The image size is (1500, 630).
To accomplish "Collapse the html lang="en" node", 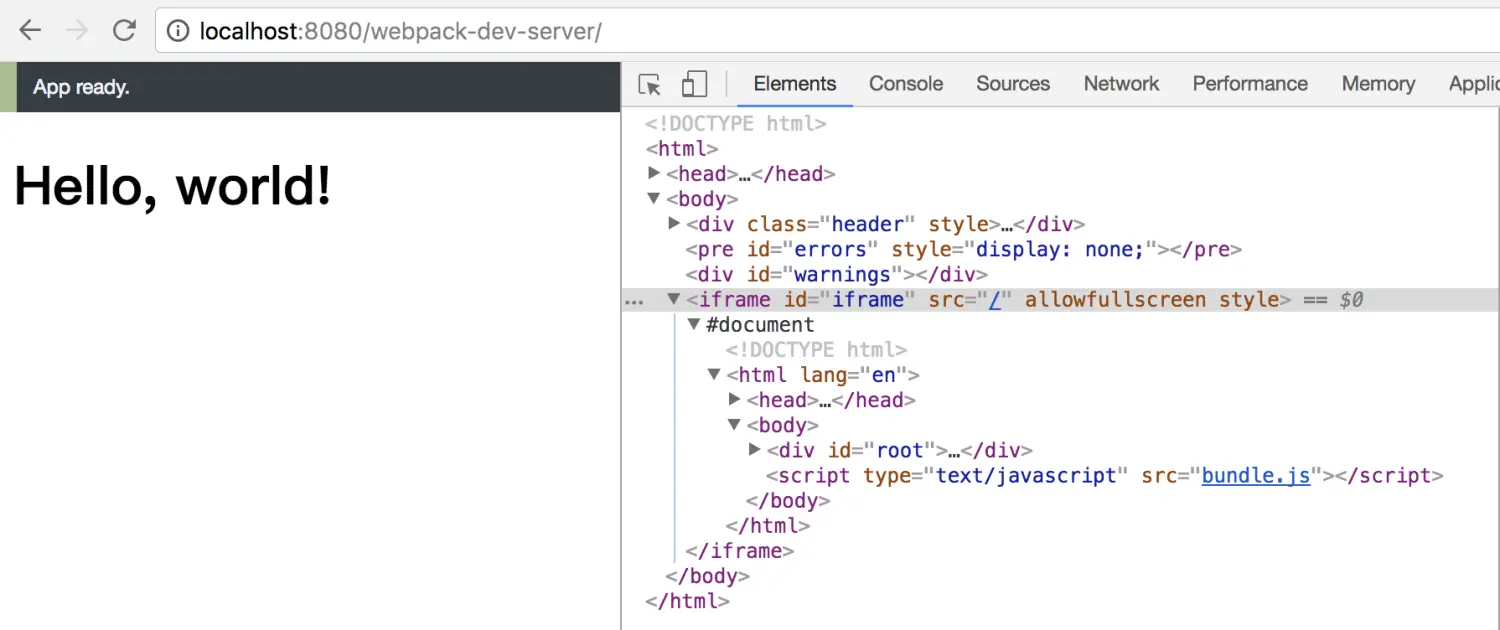I will click(x=715, y=375).
